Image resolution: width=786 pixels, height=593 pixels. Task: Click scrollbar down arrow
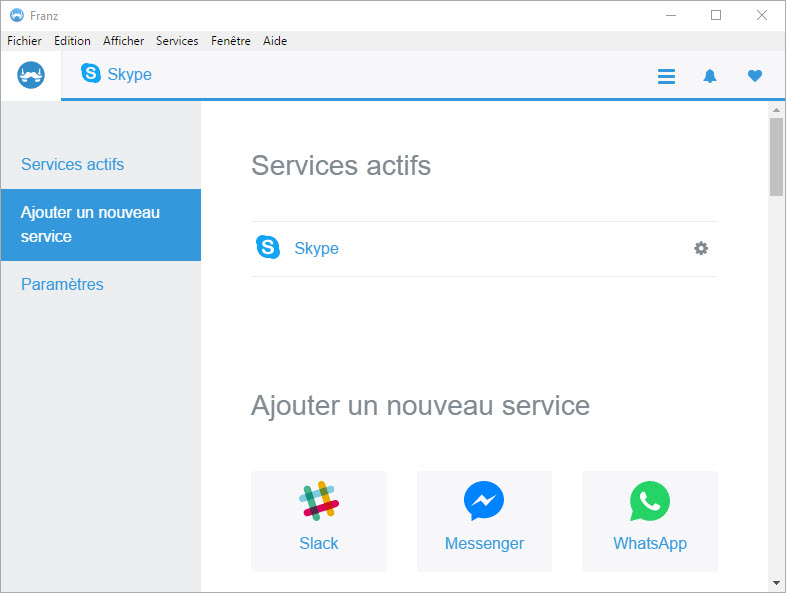(x=776, y=583)
